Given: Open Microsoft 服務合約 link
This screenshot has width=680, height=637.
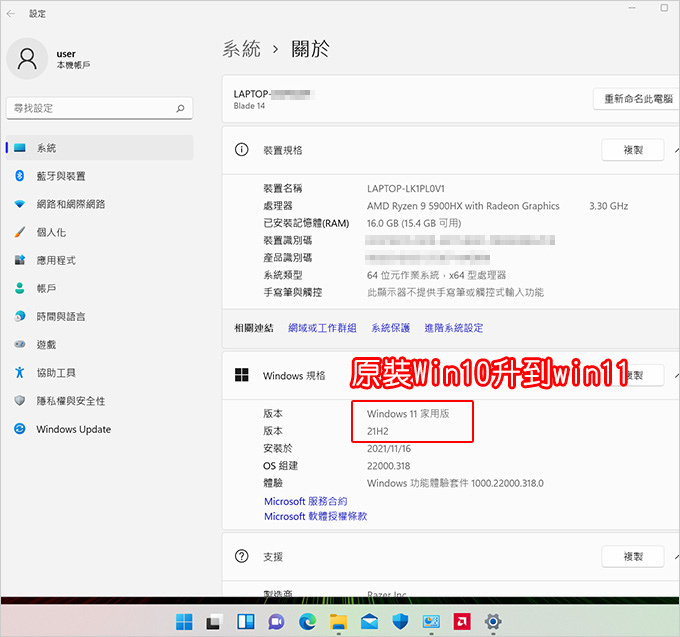Looking at the screenshot, I should [x=305, y=501].
